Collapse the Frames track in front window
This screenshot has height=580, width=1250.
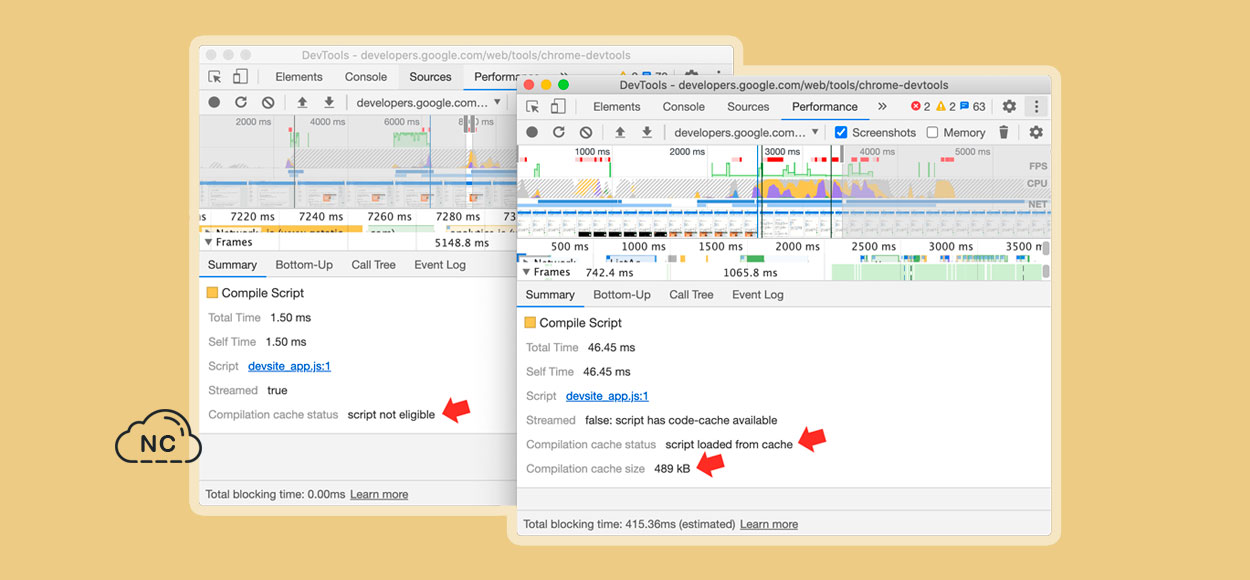pyautogui.click(x=527, y=272)
